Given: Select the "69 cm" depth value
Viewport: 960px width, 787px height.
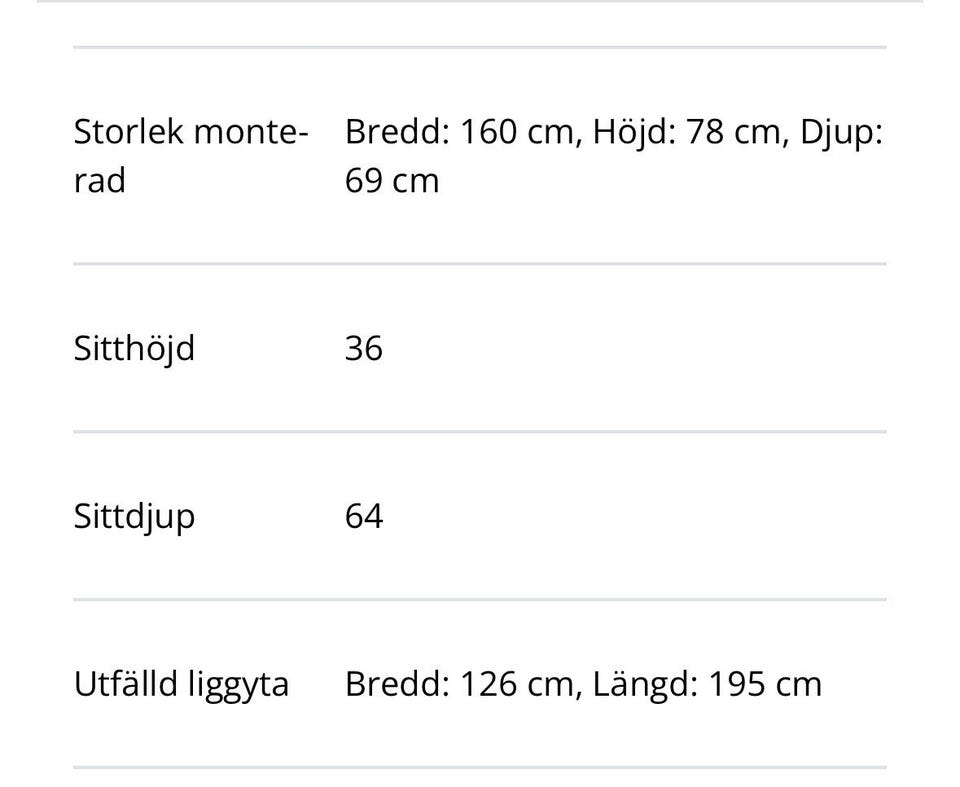Looking at the screenshot, I should (392, 181).
